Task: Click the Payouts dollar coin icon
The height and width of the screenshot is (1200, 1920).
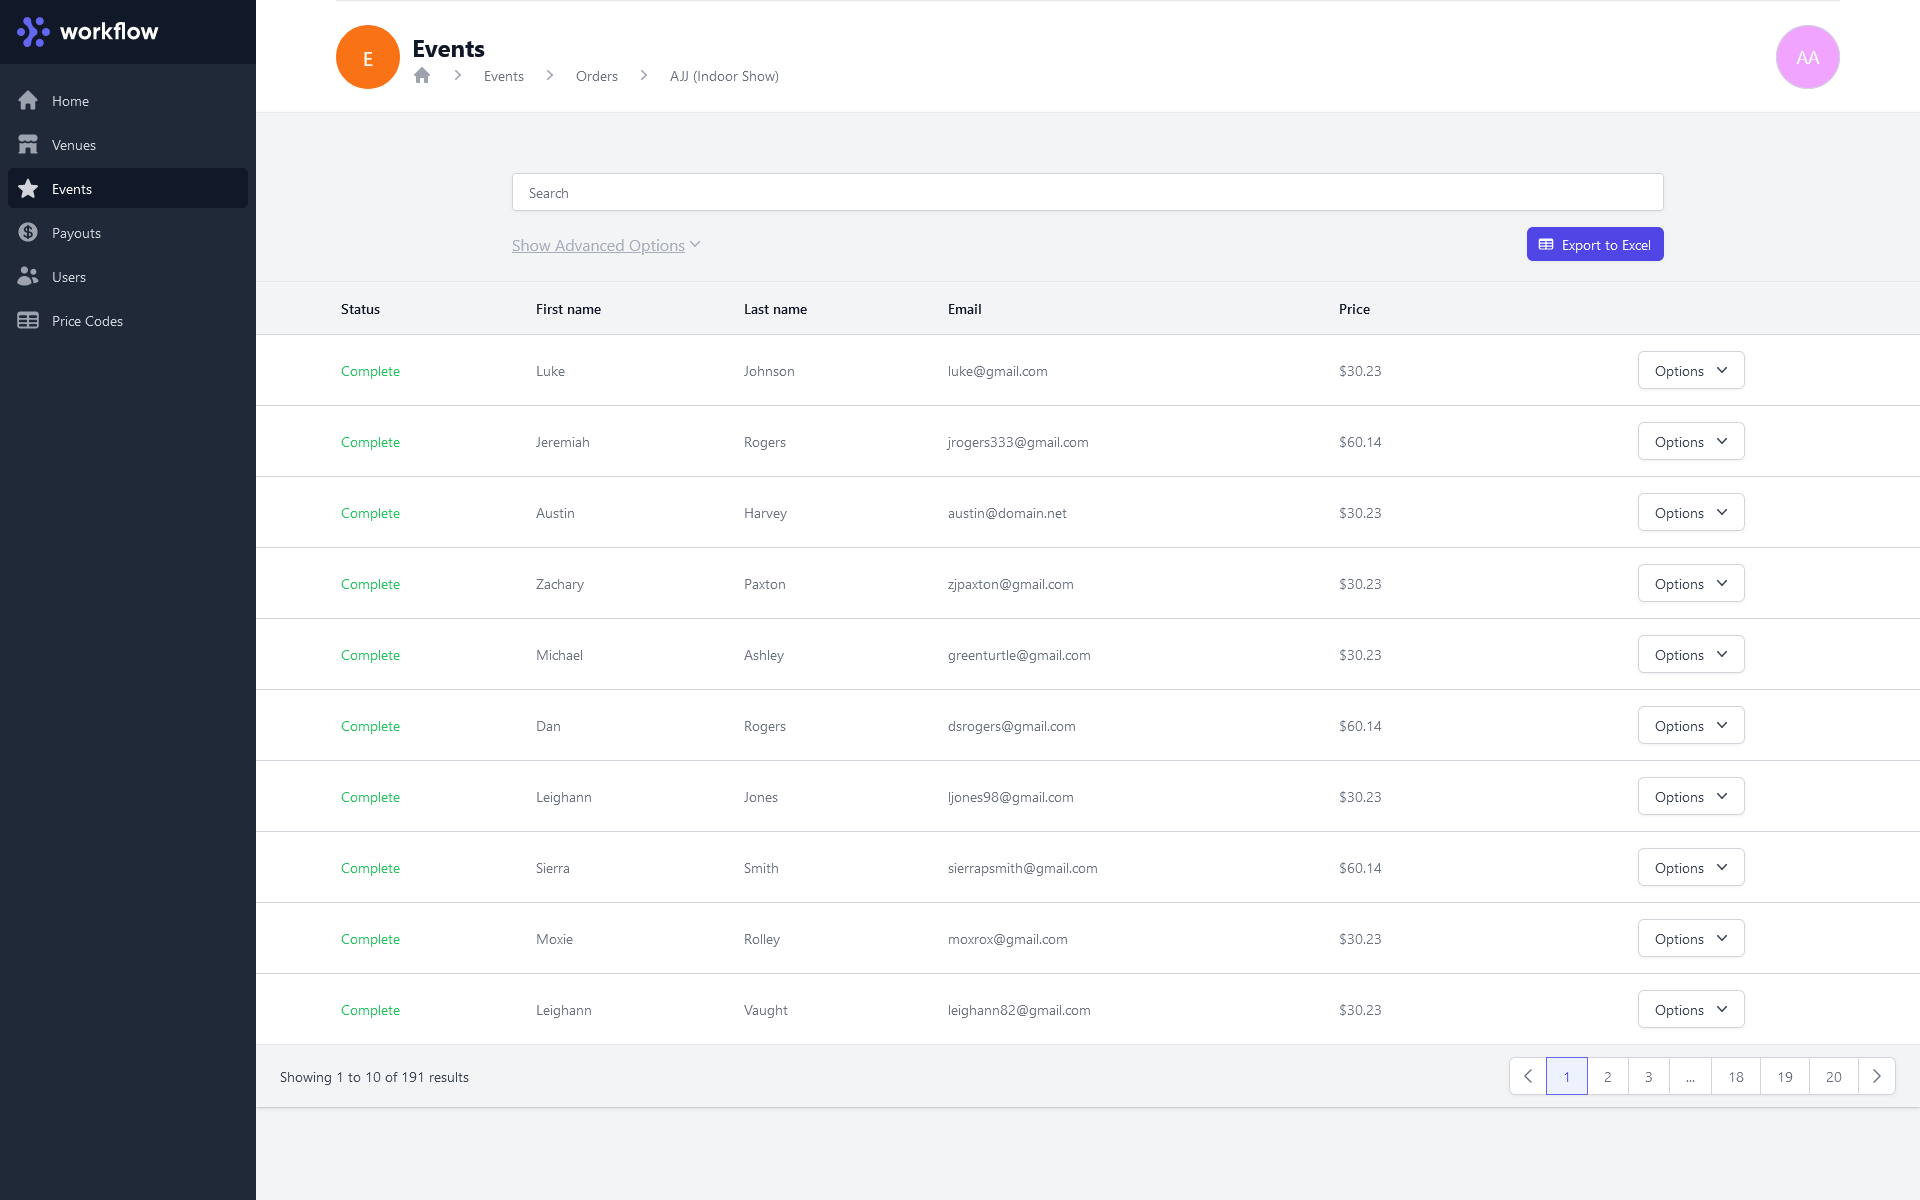Action: [28, 233]
